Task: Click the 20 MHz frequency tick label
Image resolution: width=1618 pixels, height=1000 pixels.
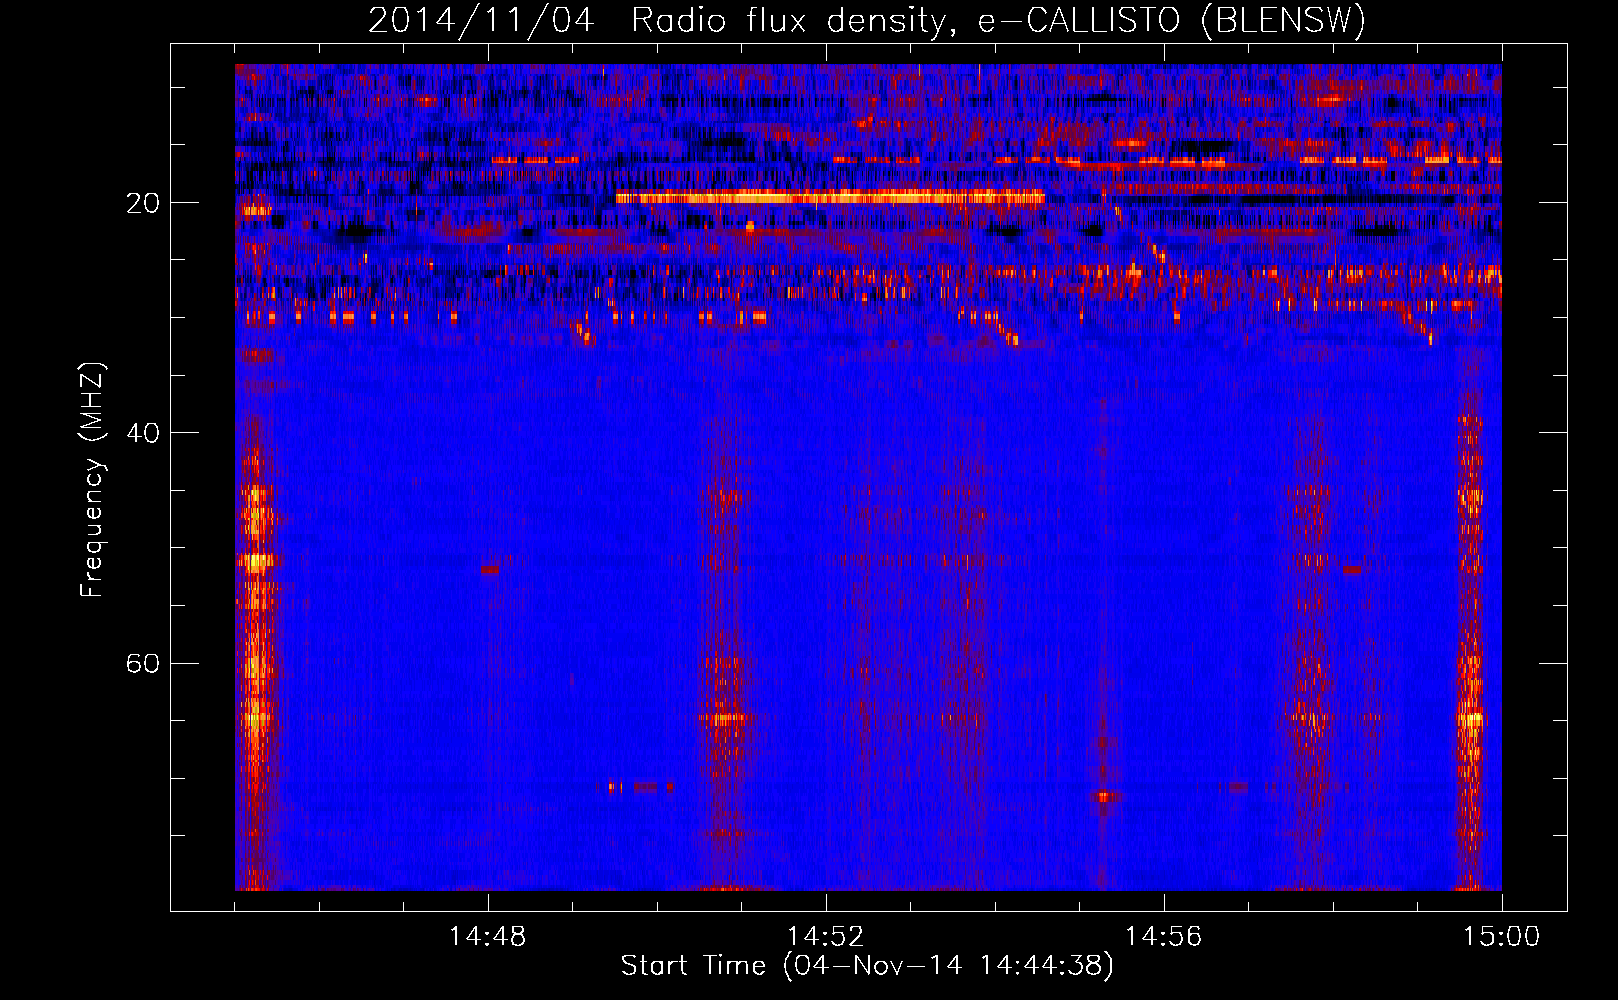Action: point(143,203)
